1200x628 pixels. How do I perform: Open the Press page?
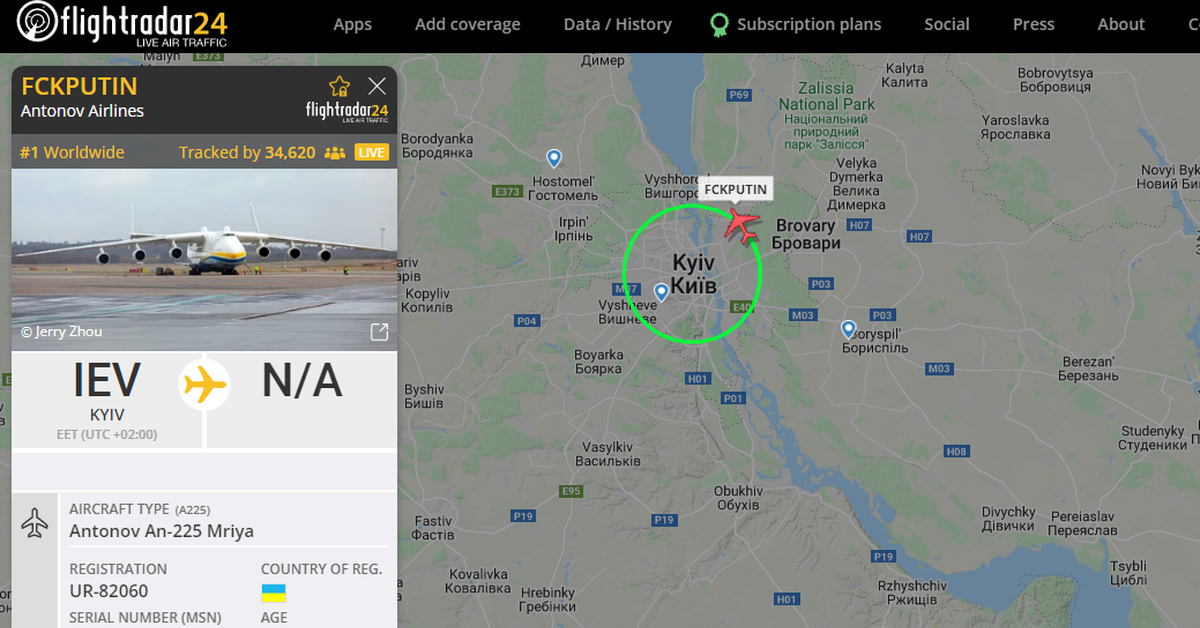coord(1034,24)
